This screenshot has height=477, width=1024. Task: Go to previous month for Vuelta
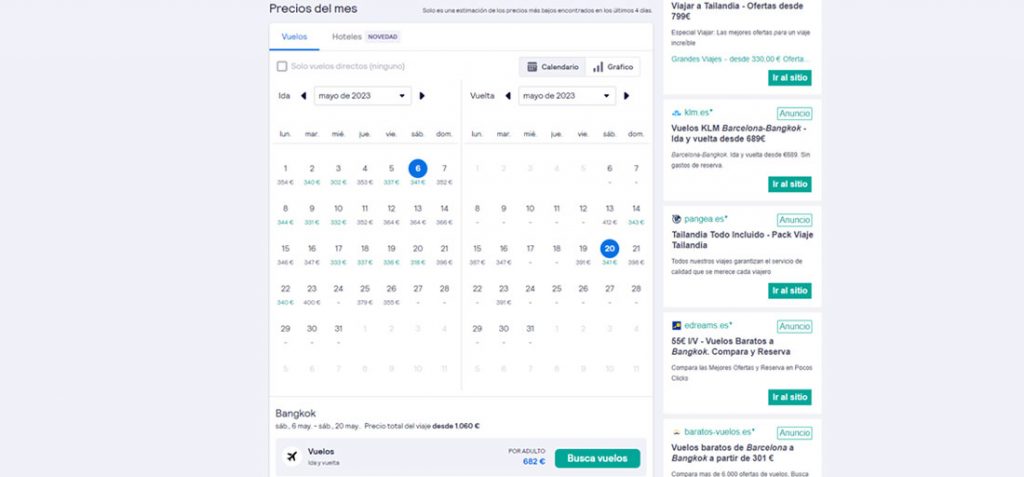point(507,95)
